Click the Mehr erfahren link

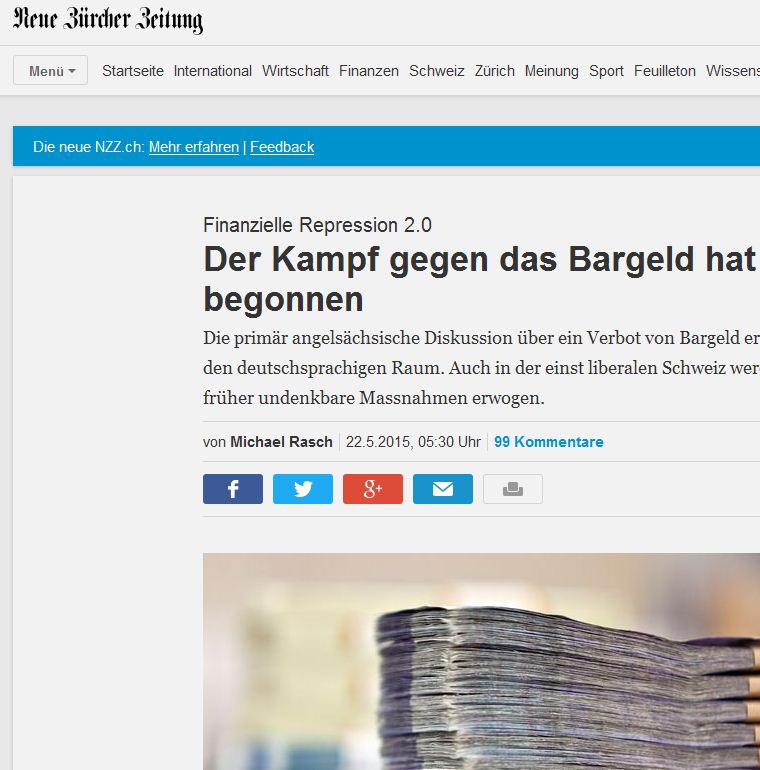tap(194, 147)
